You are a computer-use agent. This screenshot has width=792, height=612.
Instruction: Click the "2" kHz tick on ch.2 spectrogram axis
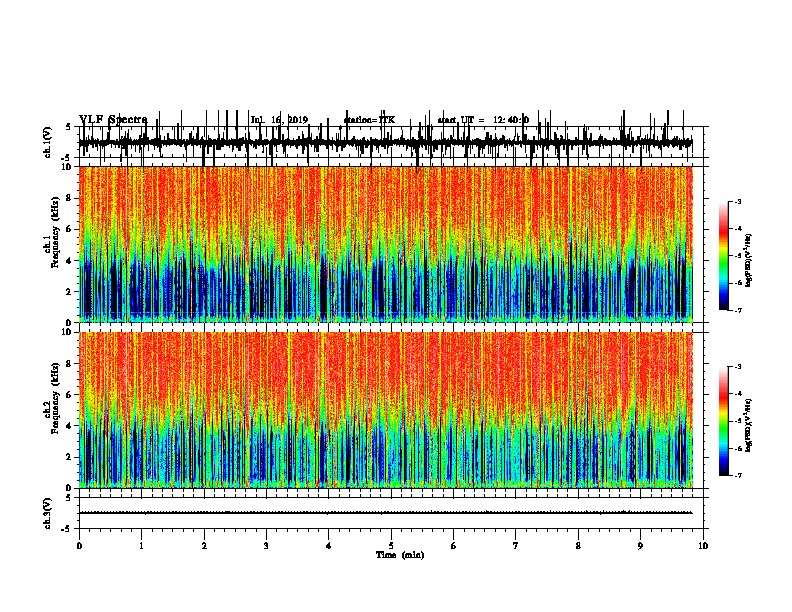coord(70,457)
